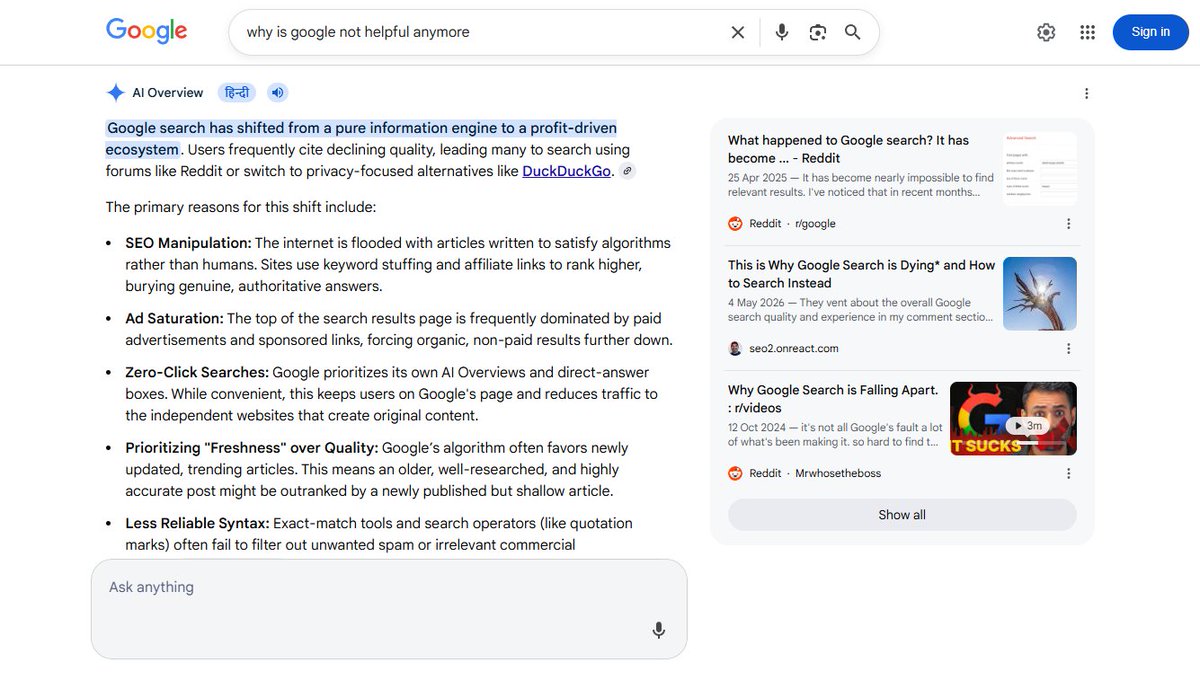Open the DuckDuckGo link

(x=567, y=171)
